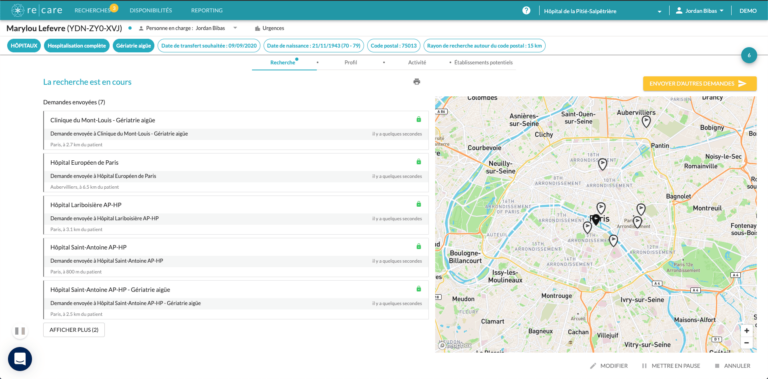Open the help question mark icon

tap(526, 10)
